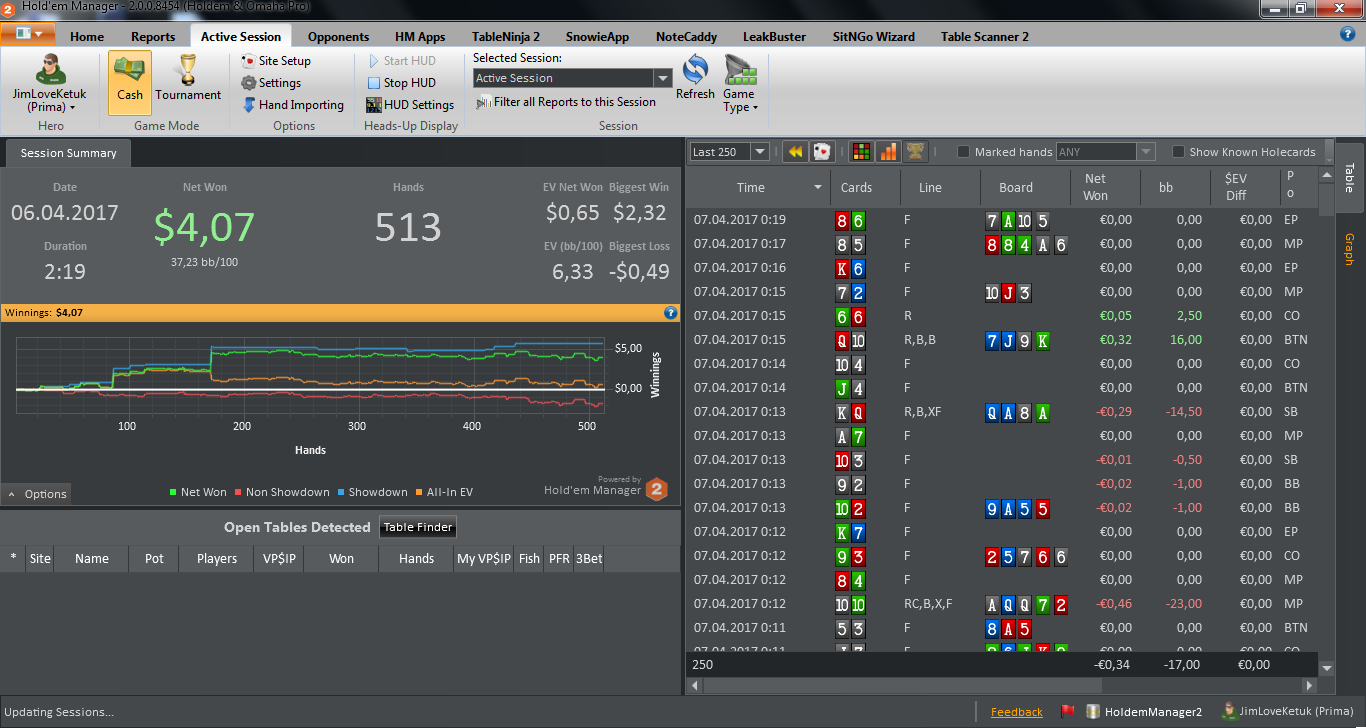
Task: Open the ribbon Settings gear option
Action: point(271,83)
